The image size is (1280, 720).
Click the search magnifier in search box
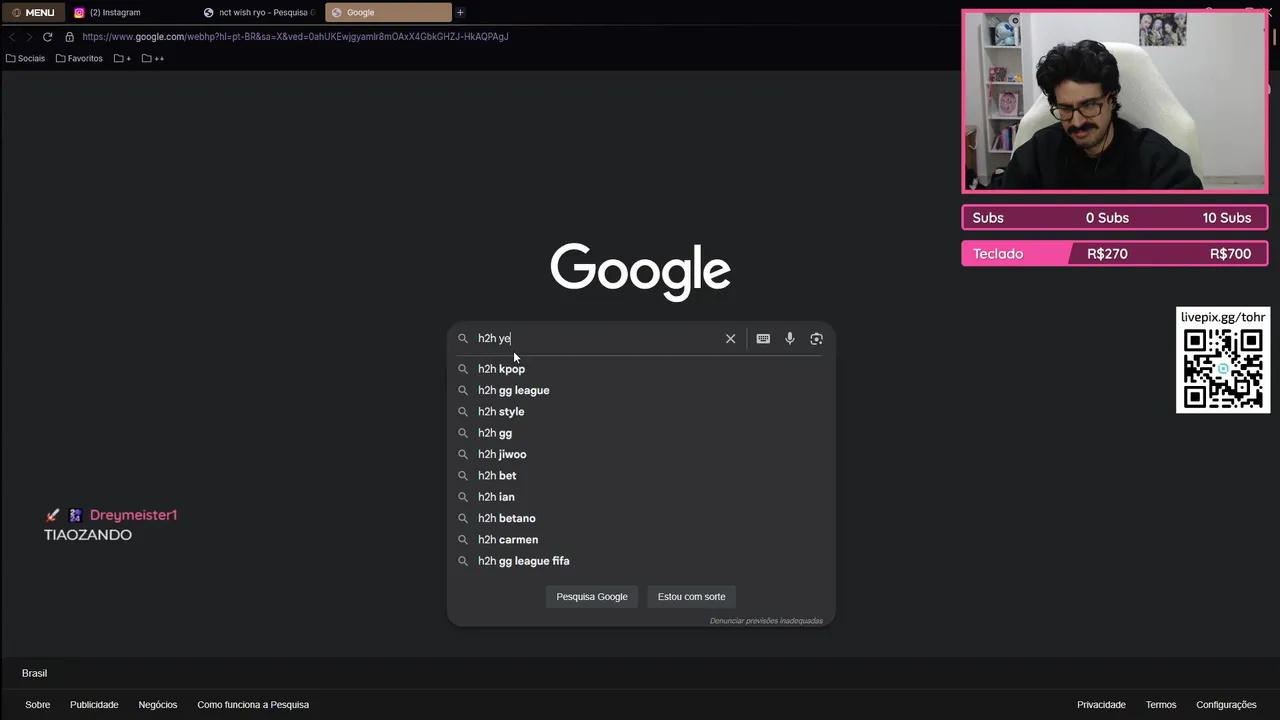click(463, 339)
